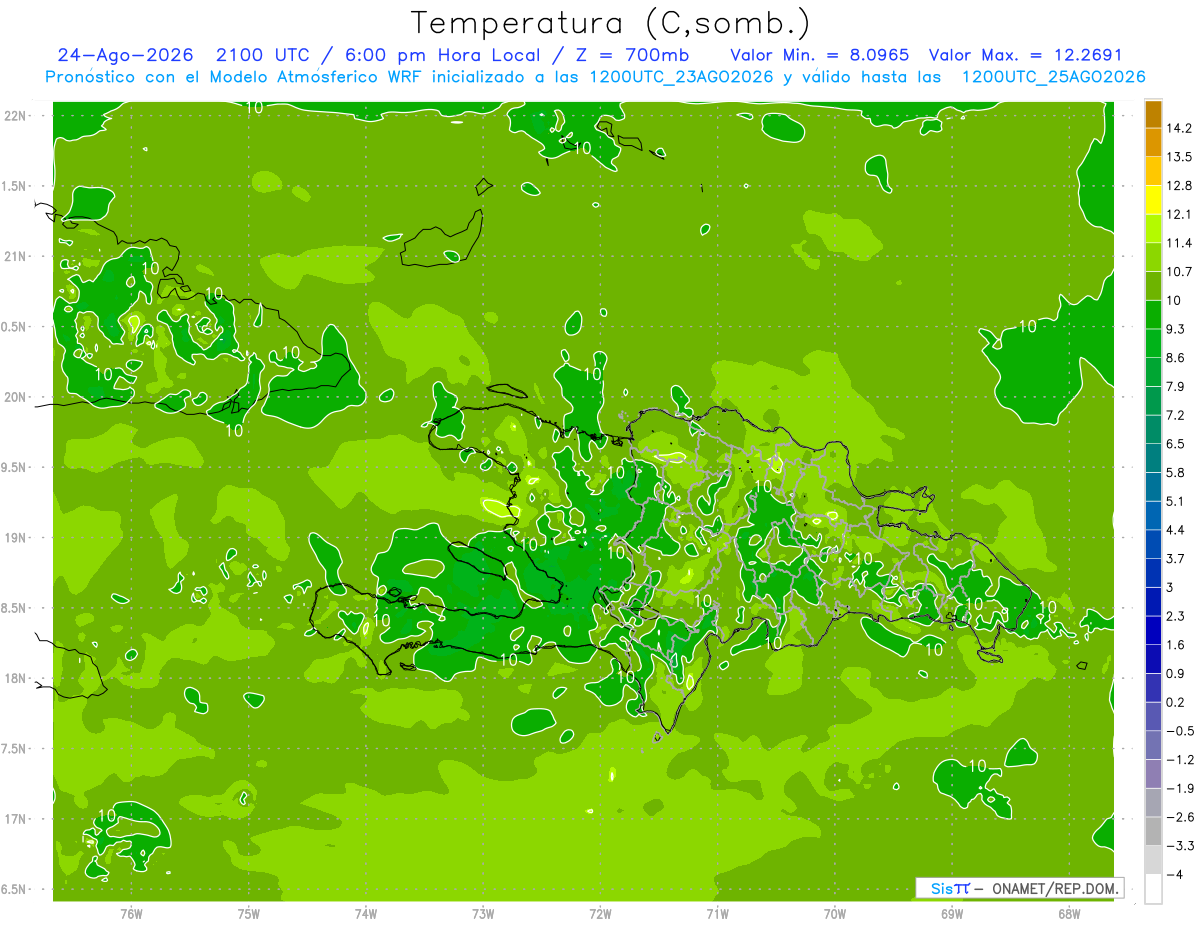The height and width of the screenshot is (927, 1200).
Task: Select the "24-Ago-2026" forecast date text
Action: pyautogui.click(x=125, y=55)
